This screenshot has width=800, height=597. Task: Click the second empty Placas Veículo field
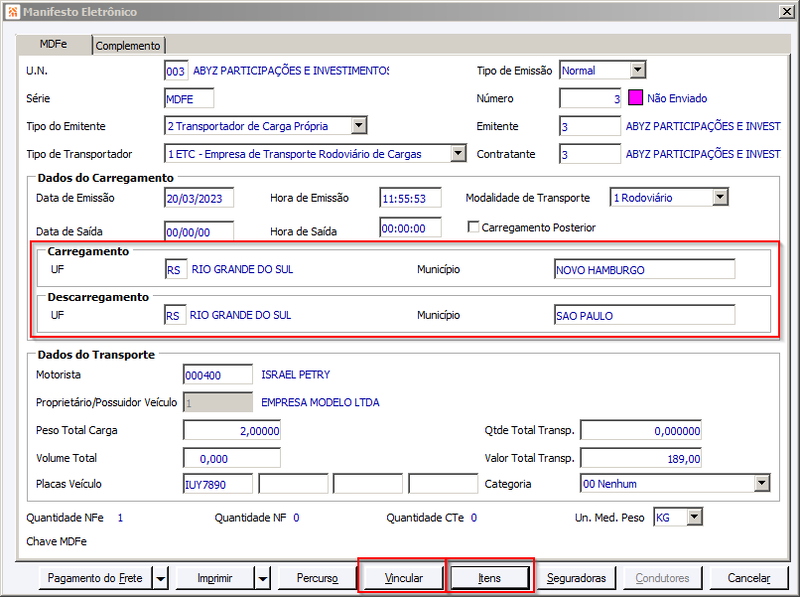(x=293, y=484)
